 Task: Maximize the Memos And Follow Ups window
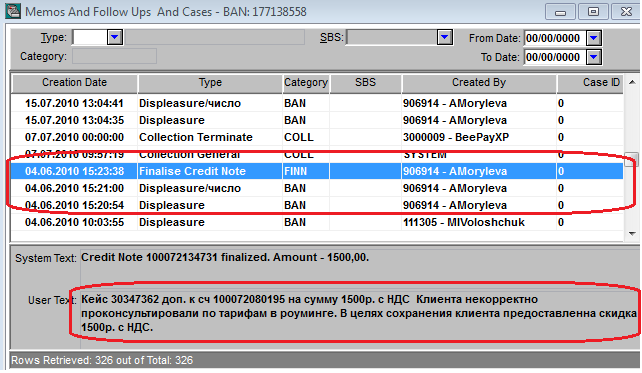coord(593,12)
